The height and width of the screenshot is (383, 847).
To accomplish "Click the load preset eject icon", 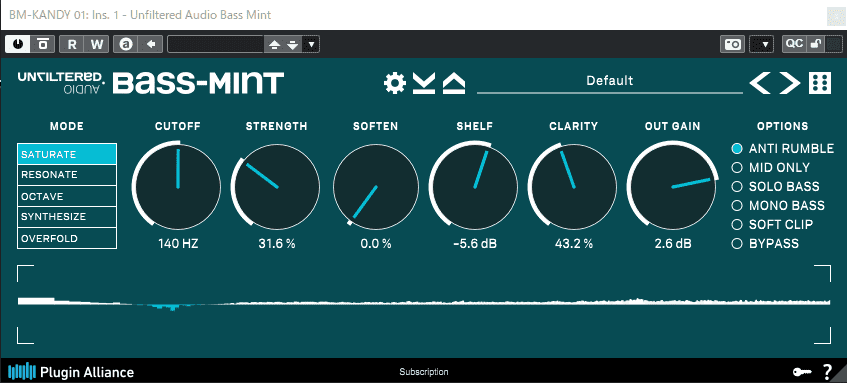I will click(454, 83).
